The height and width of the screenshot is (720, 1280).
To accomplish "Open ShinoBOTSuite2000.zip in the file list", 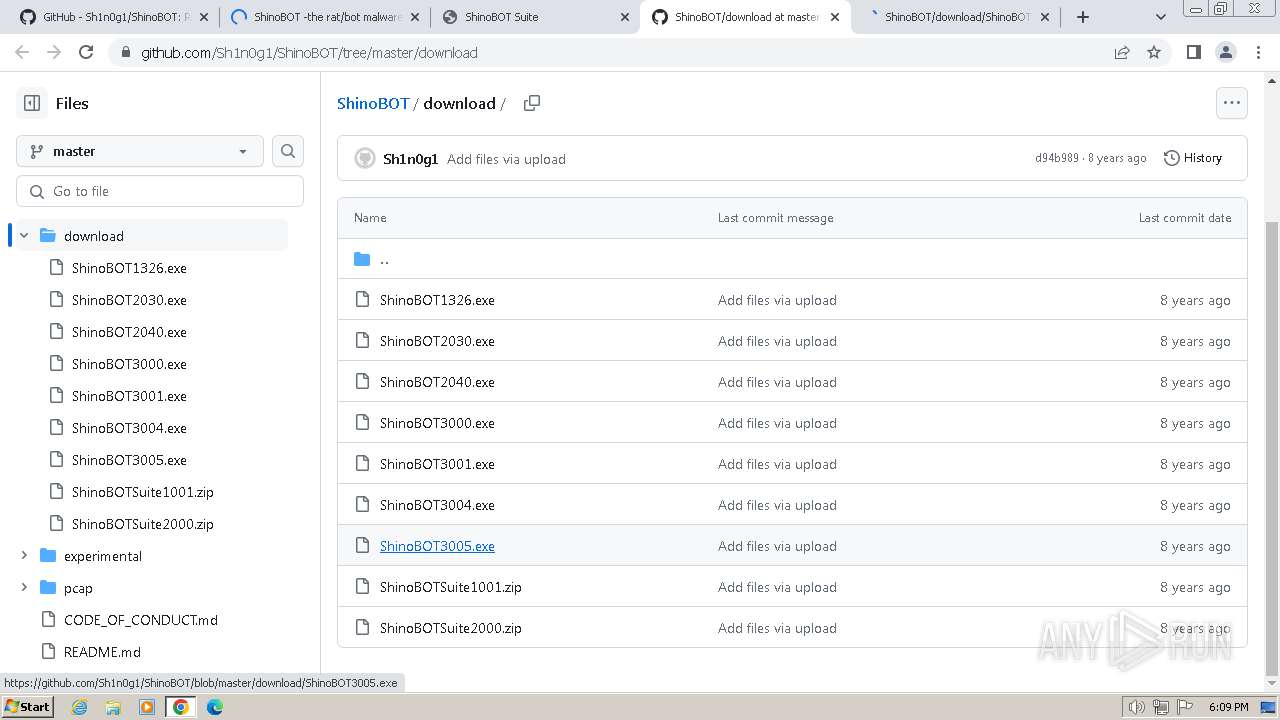I will [451, 628].
